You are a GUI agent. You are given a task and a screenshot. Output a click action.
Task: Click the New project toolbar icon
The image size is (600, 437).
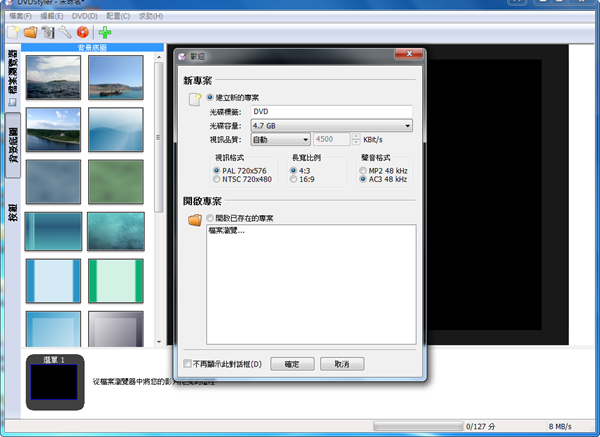tap(13, 33)
